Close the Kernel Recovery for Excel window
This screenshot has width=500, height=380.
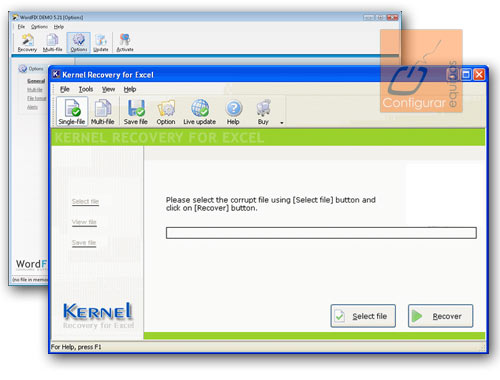point(479,74)
